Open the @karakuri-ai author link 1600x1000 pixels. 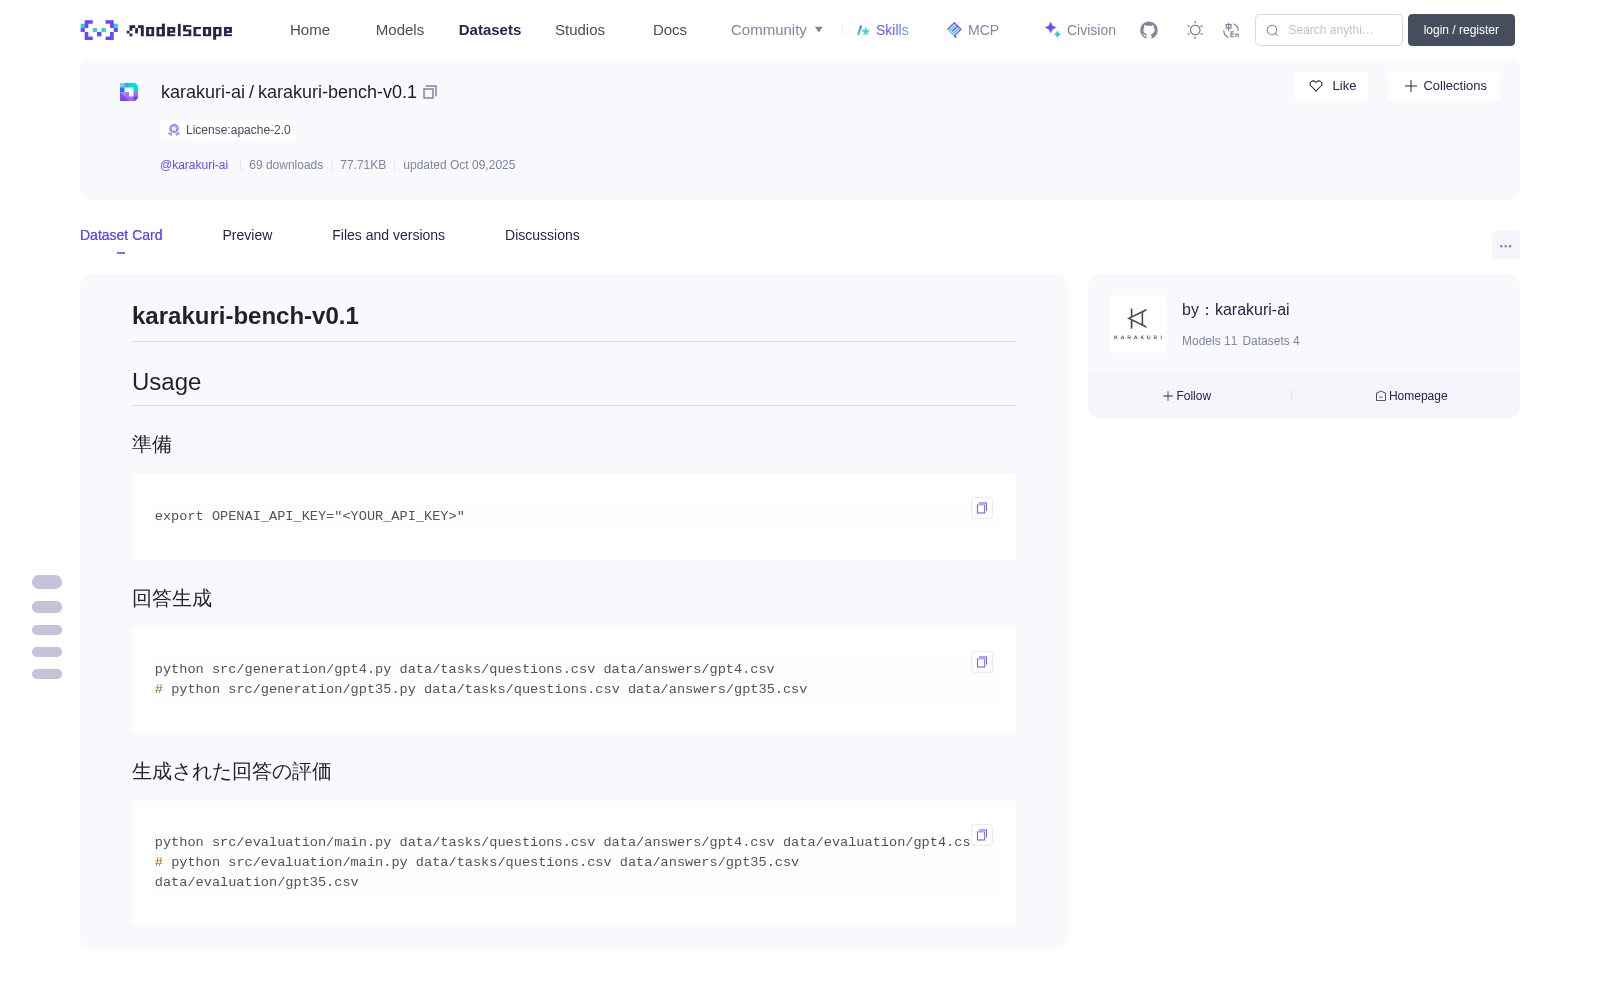tap(194, 165)
